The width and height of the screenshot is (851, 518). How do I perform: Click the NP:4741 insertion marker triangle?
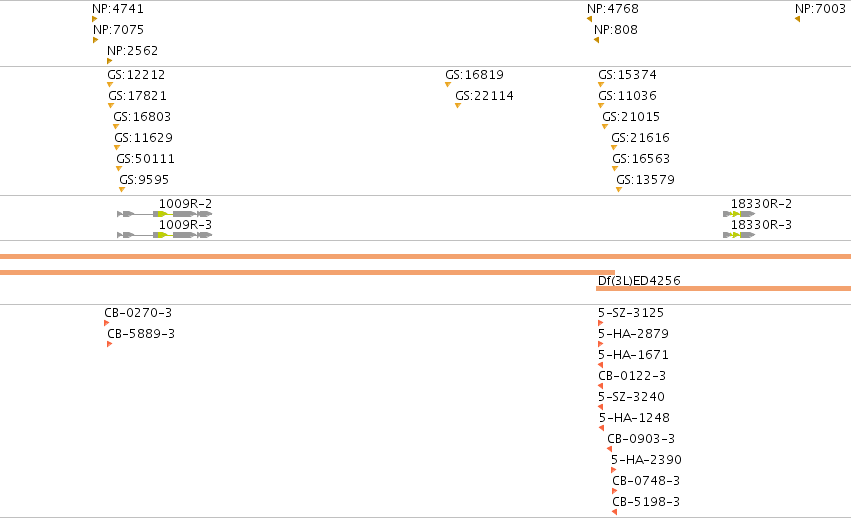[x=94, y=20]
